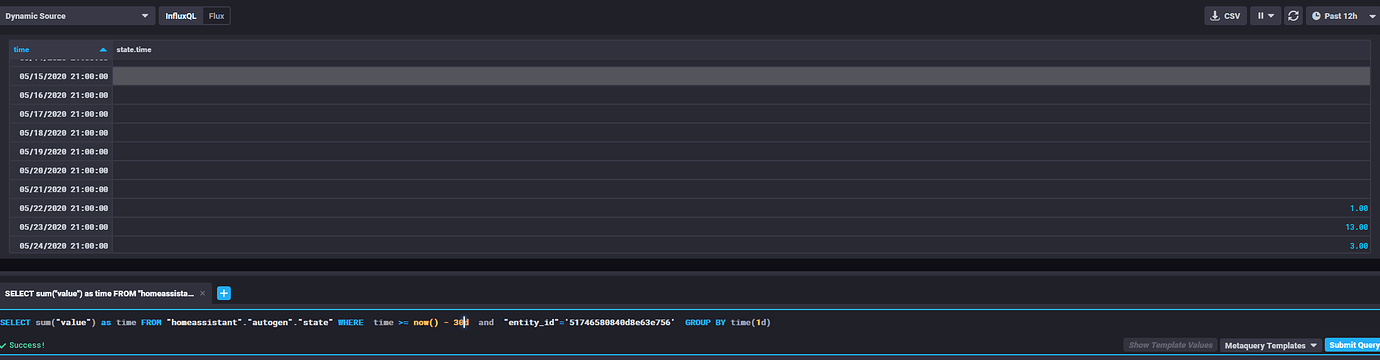This screenshot has height=360, width=1380.
Task: Open the Past 12h time range dropdown
Action: 1342,16
